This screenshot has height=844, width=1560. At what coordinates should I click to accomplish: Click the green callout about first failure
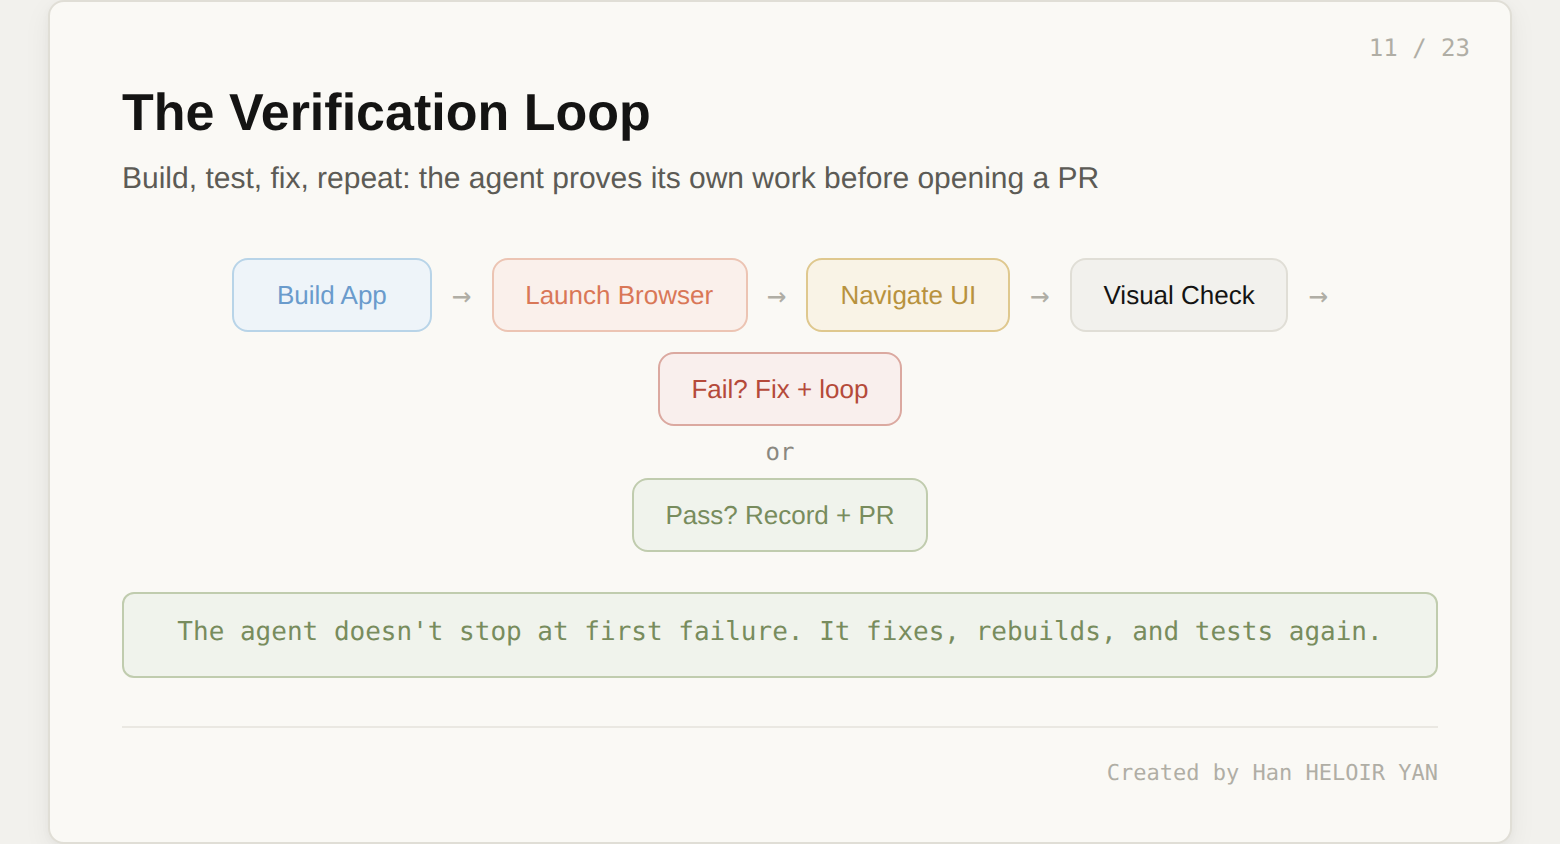coord(779,634)
